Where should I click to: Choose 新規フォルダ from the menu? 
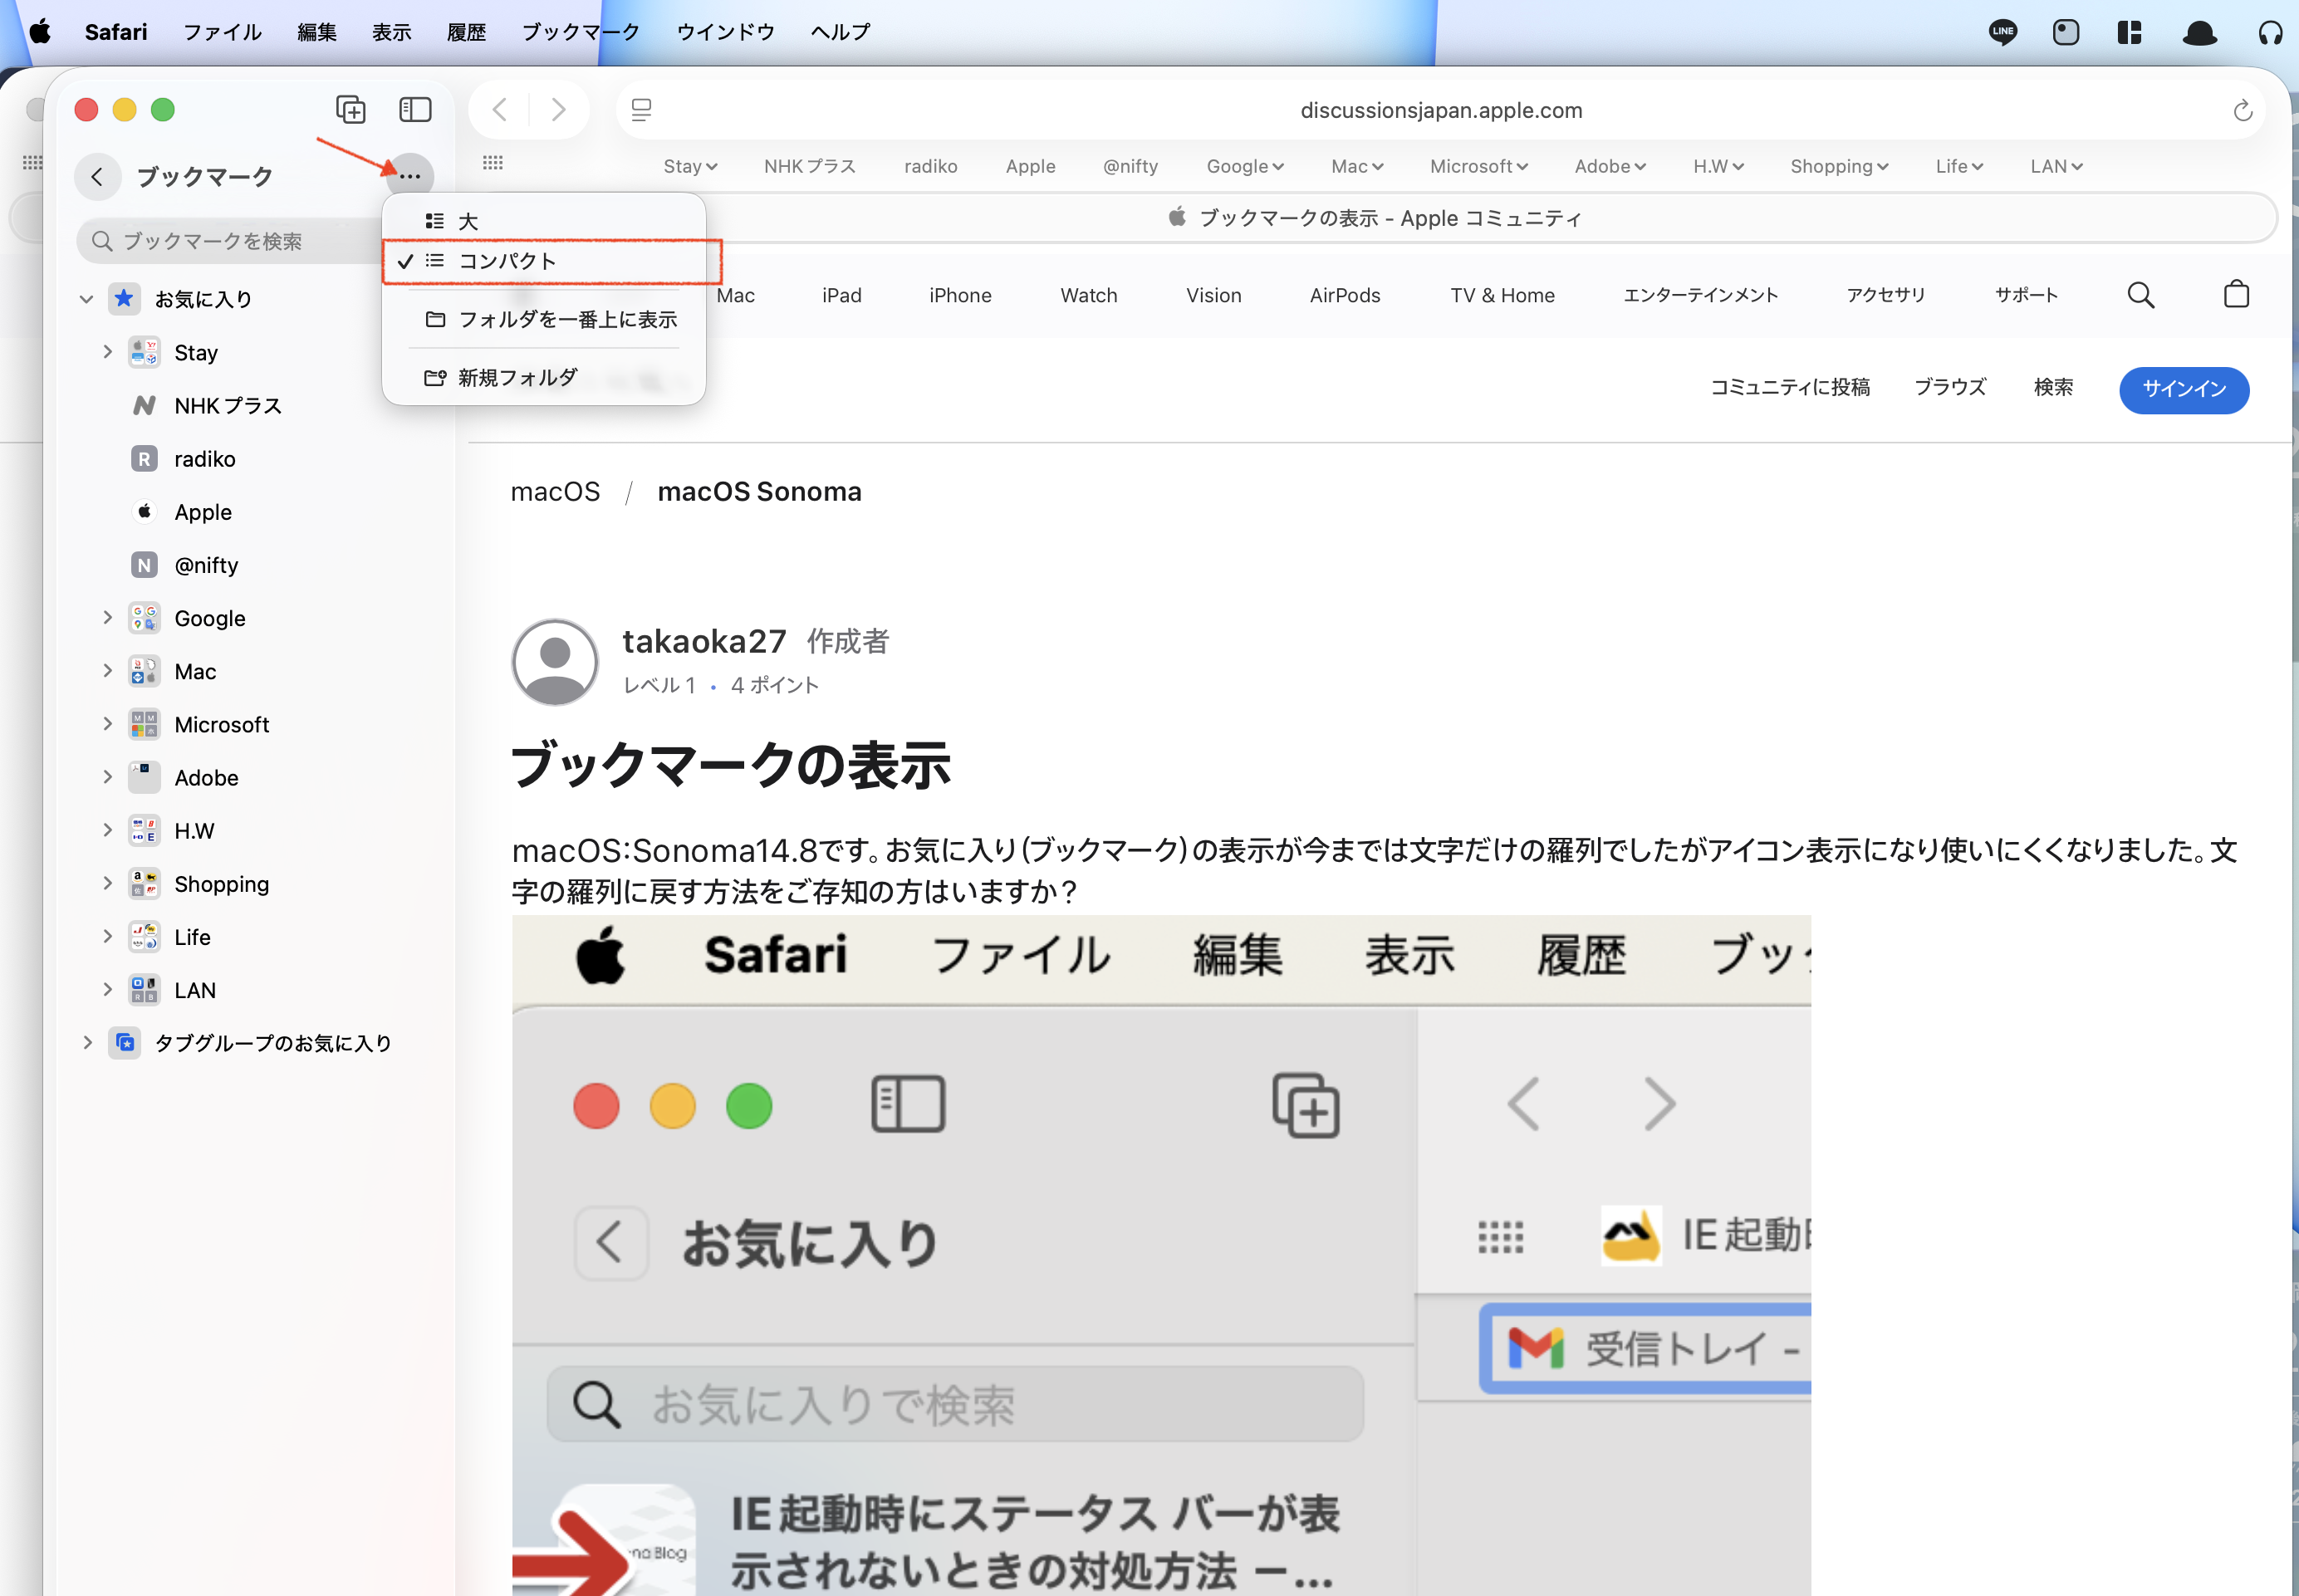517,377
